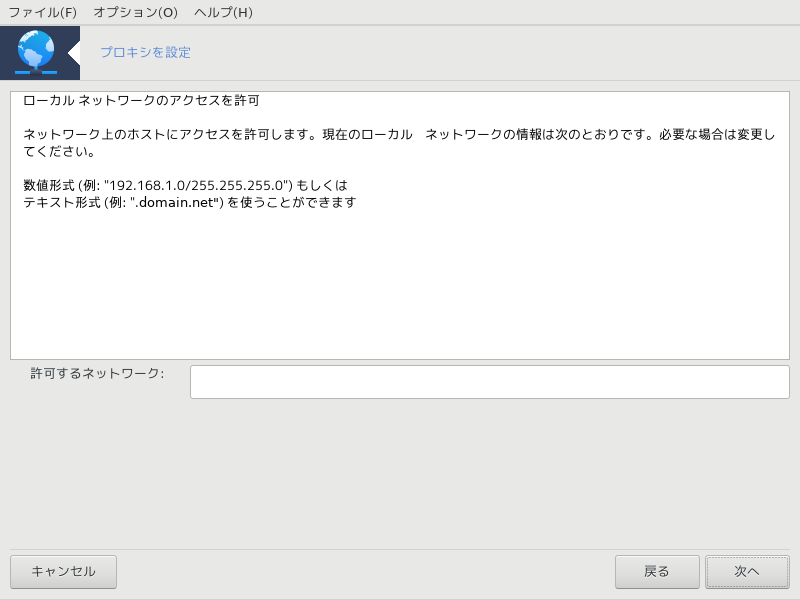Click the 許可するネットワーク: label
The height and width of the screenshot is (600, 800).
coord(97,373)
